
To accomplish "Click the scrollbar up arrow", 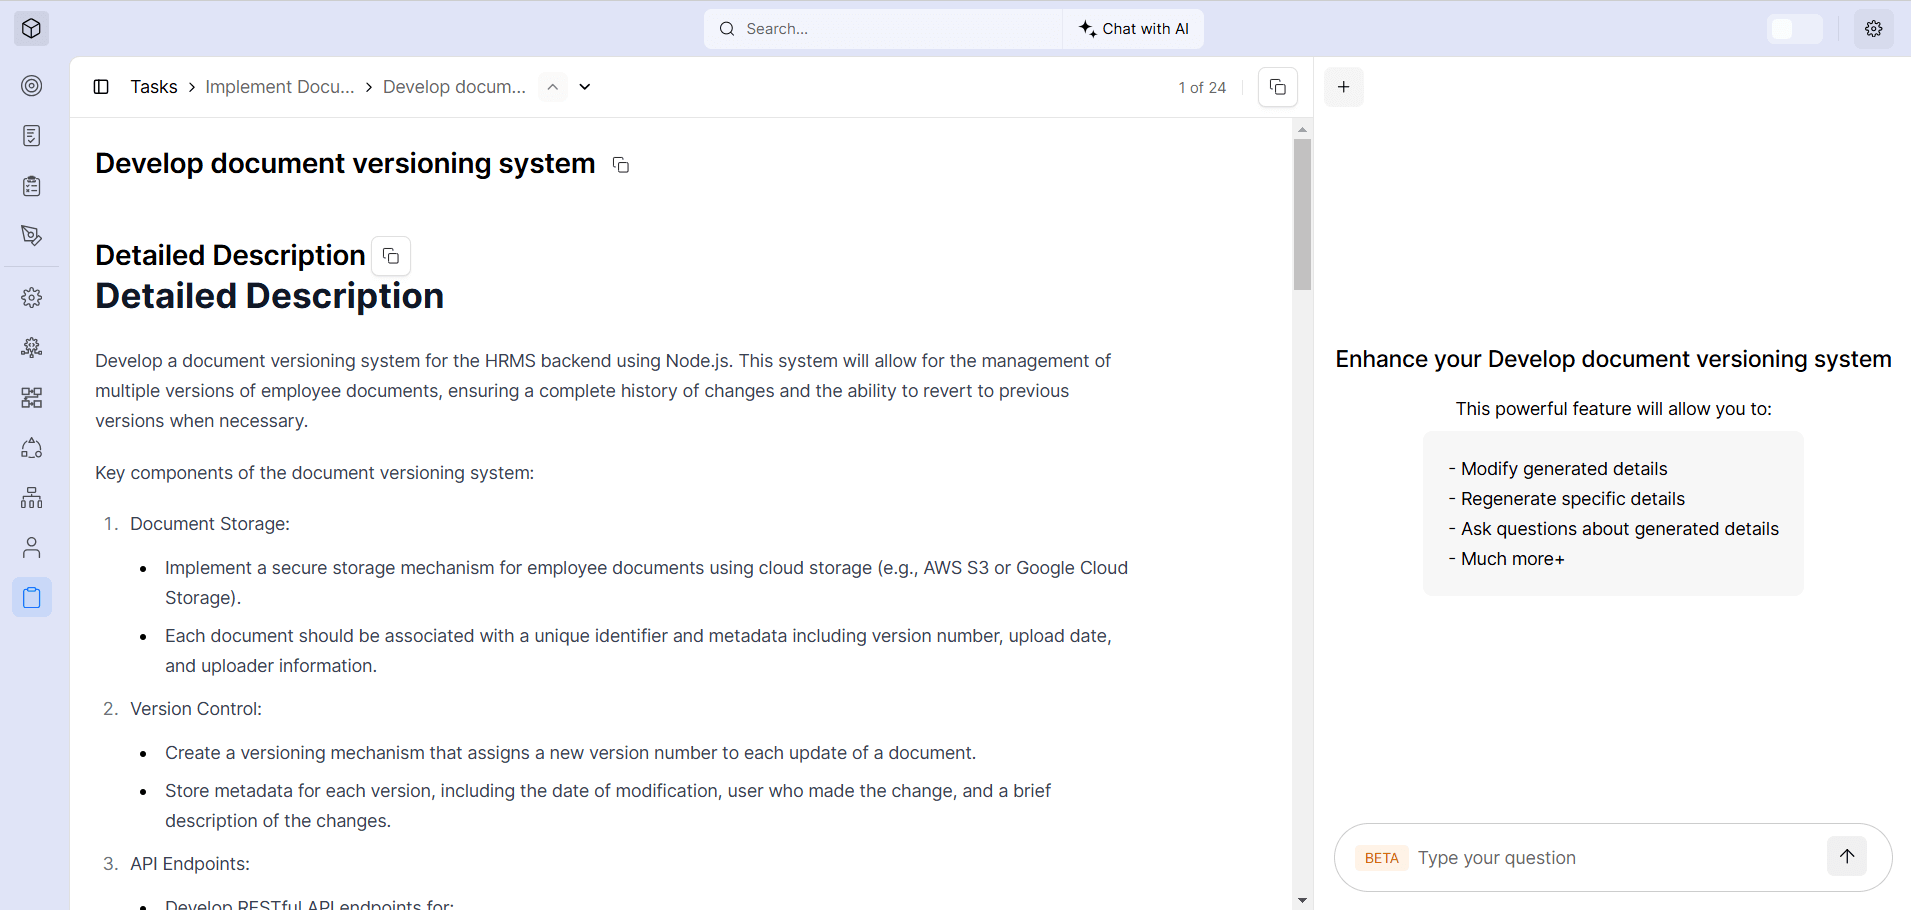I will click(1302, 129).
